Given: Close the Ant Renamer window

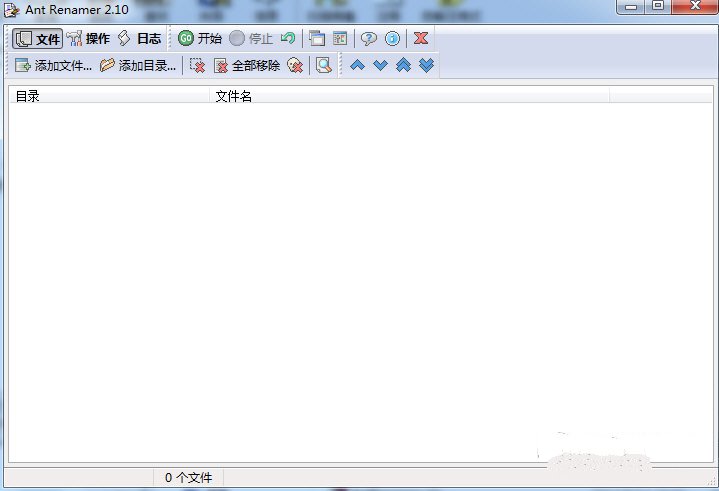Looking at the screenshot, I should click(x=696, y=7).
